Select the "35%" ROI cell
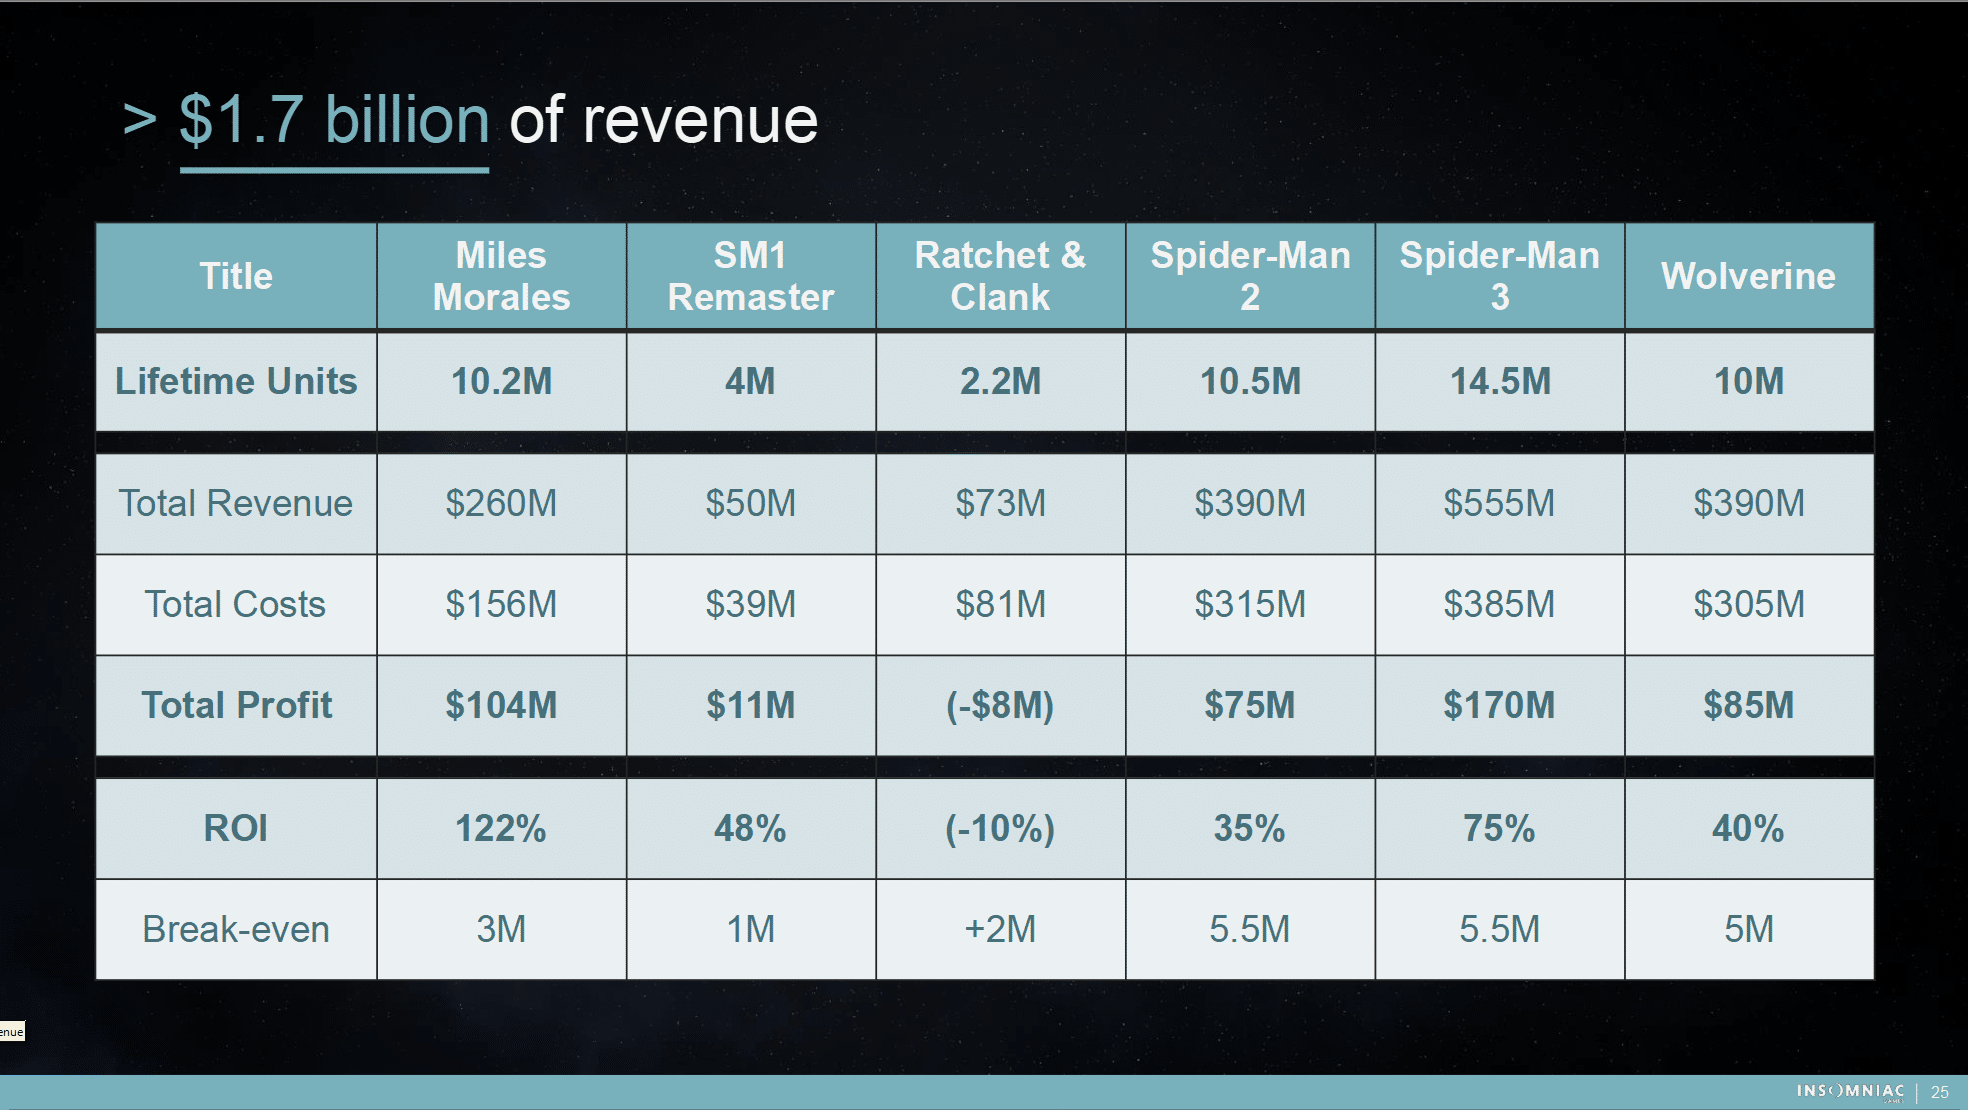Image resolution: width=1968 pixels, height=1110 pixels. pos(1250,828)
